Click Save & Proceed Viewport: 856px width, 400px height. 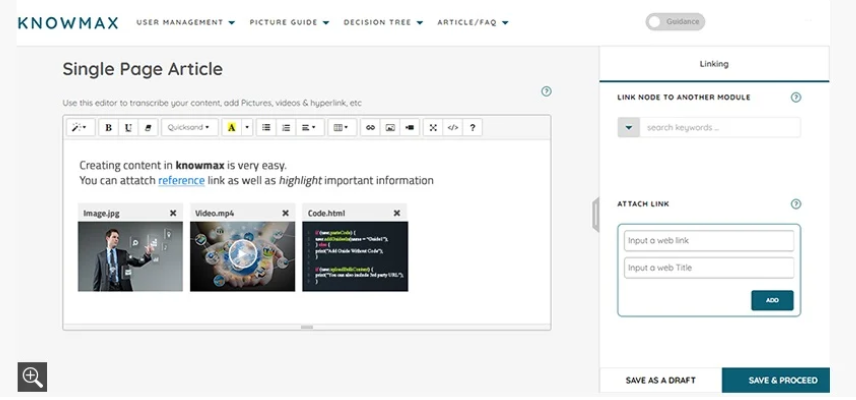point(776,380)
